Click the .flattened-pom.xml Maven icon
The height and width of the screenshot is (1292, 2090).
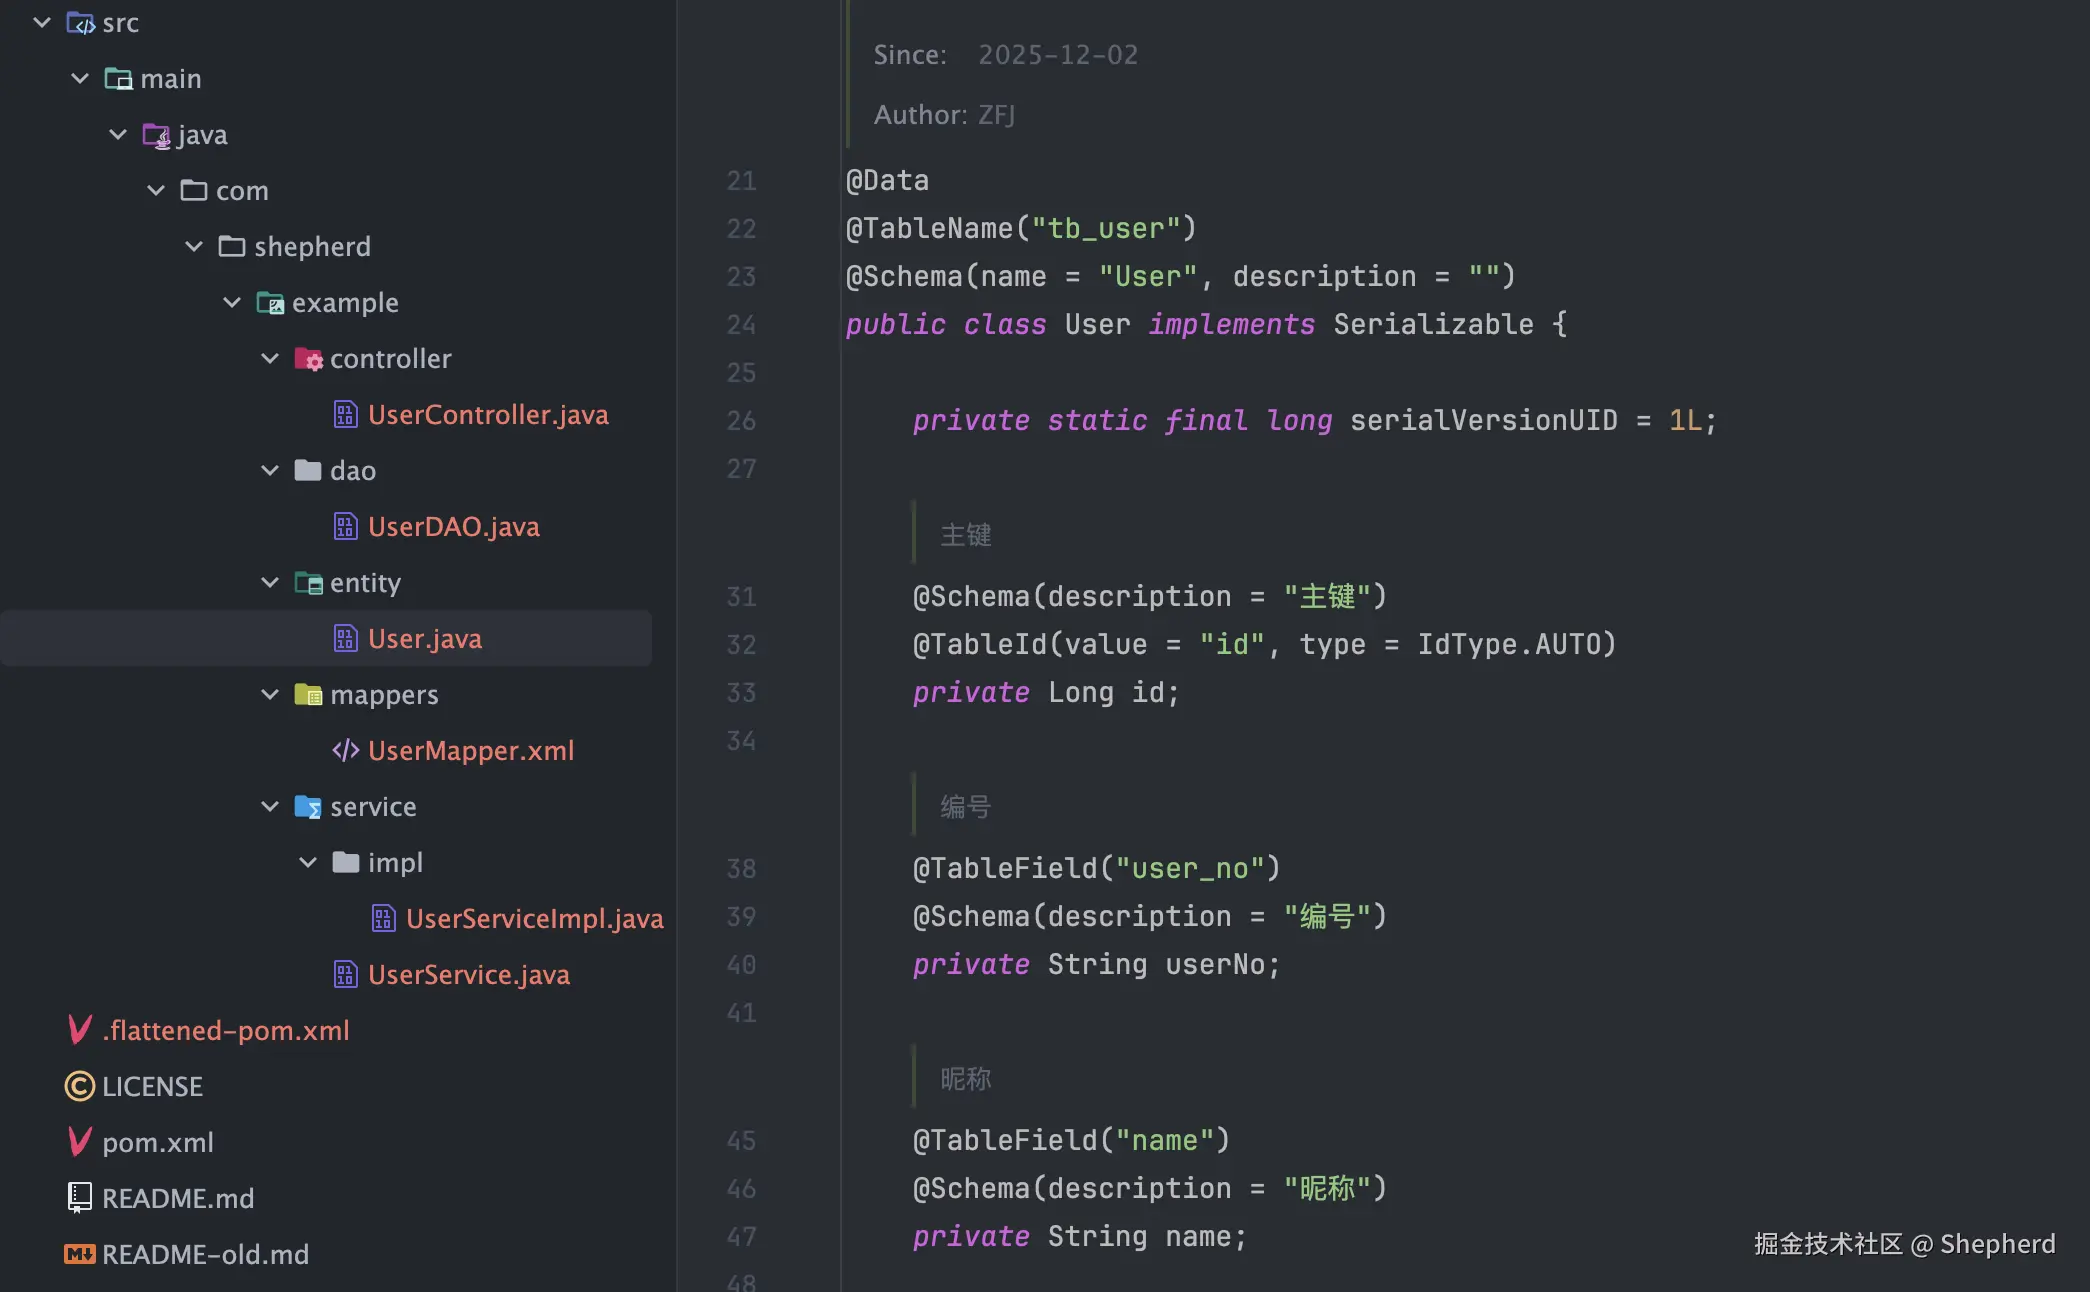tap(79, 1030)
